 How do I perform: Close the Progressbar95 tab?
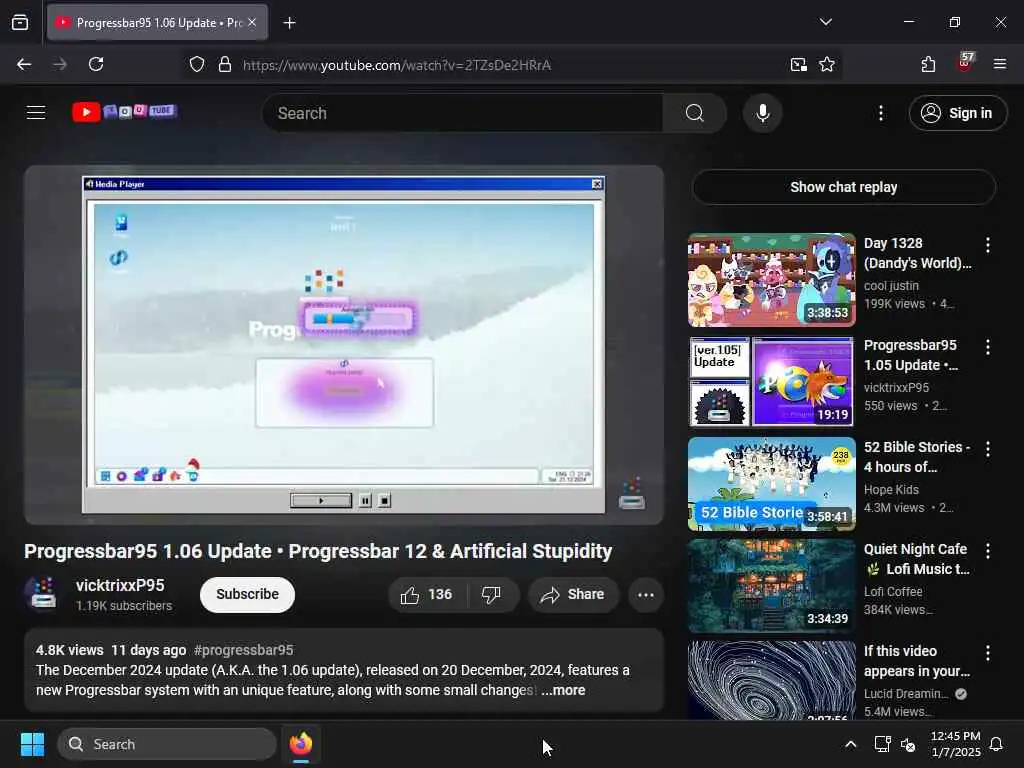tap(252, 22)
